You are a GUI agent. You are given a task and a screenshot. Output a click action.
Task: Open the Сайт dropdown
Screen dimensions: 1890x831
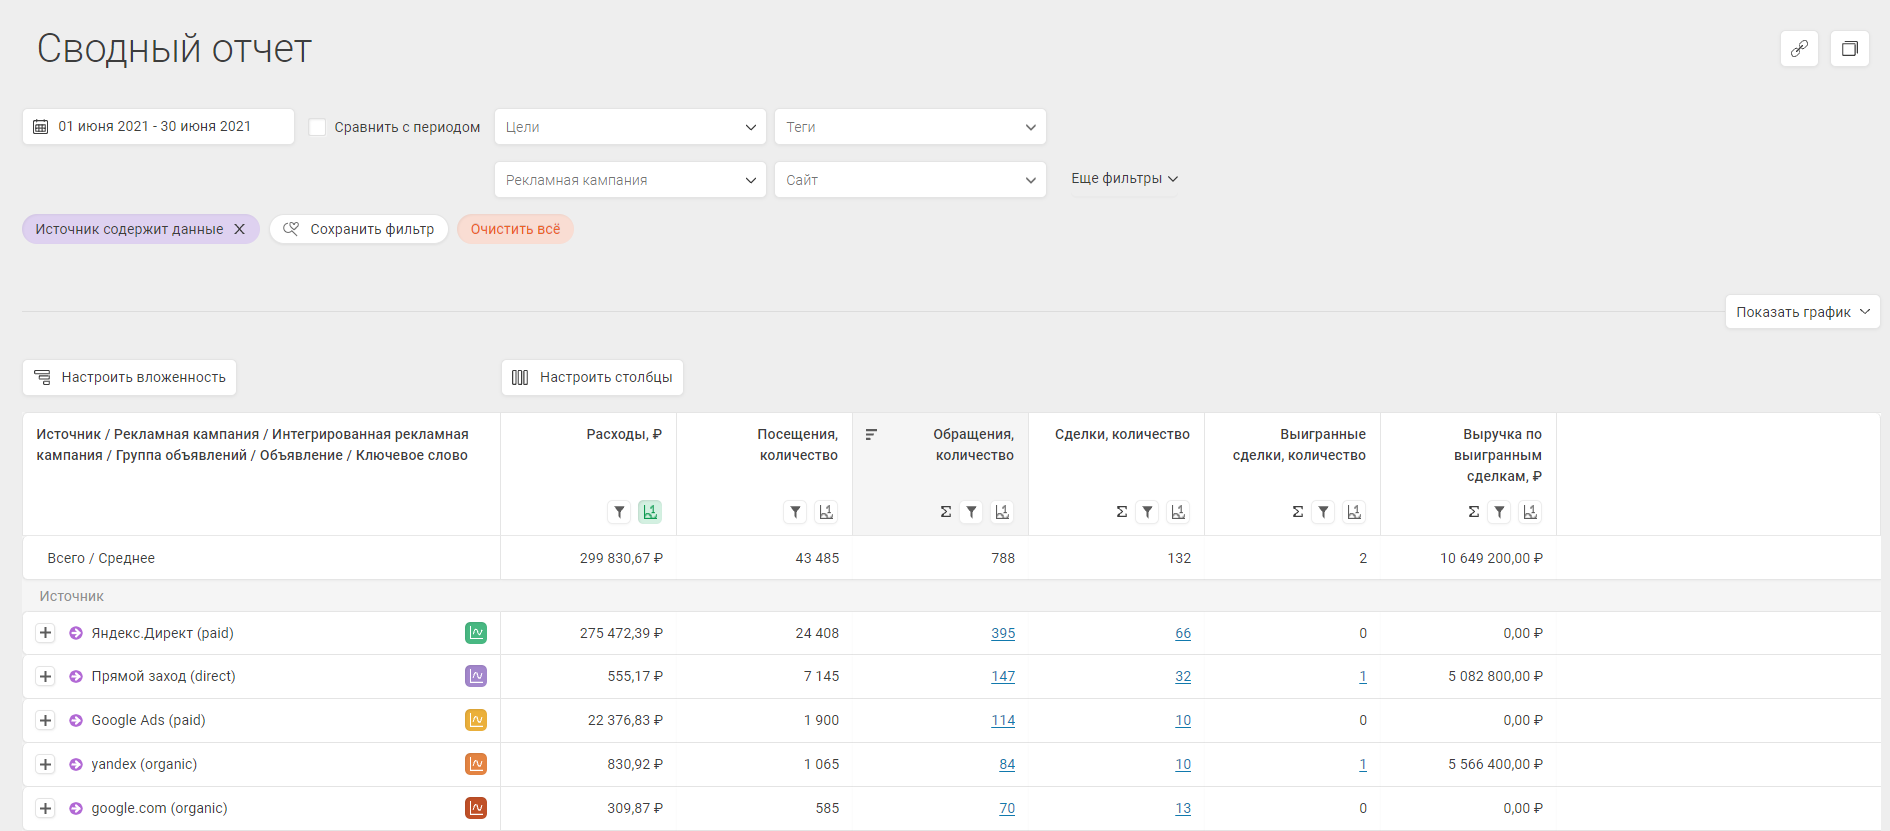click(910, 180)
